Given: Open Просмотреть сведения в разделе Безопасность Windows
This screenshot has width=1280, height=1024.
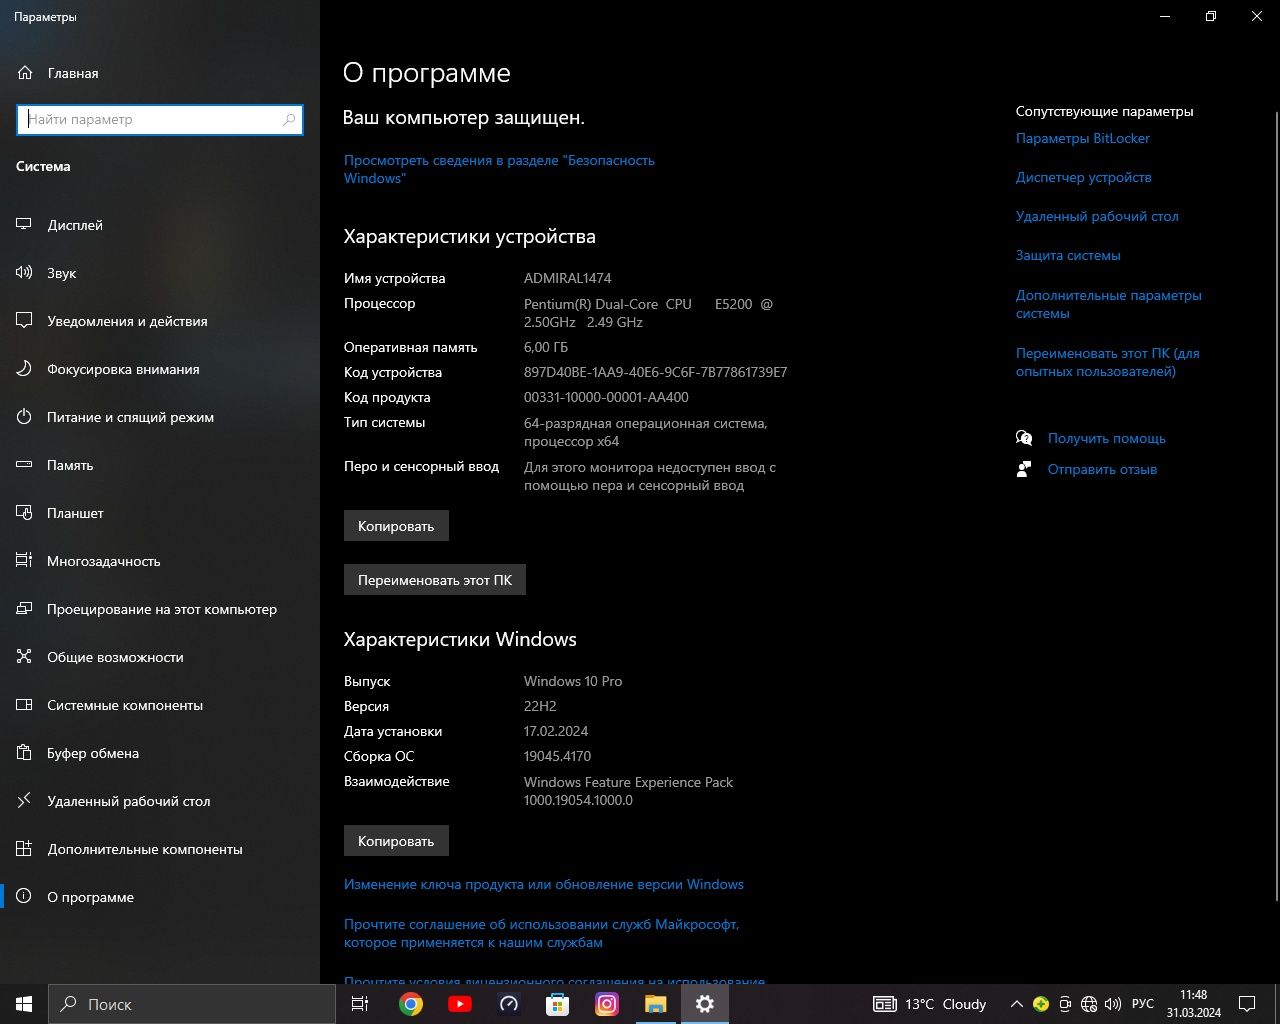Looking at the screenshot, I should click(x=499, y=169).
